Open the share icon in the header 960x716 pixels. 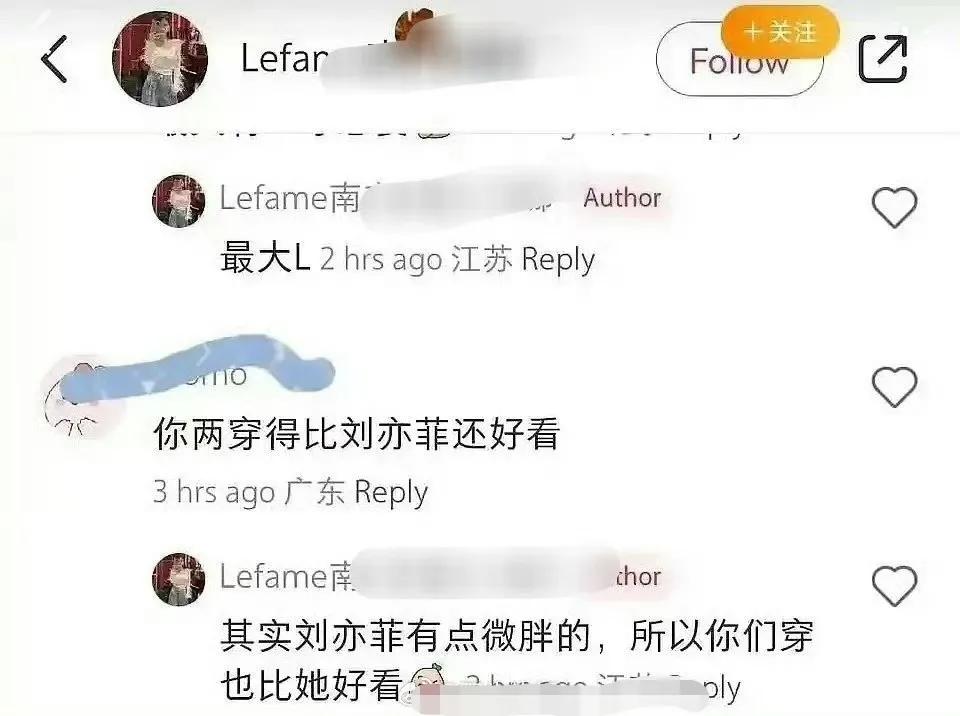[x=882, y=58]
